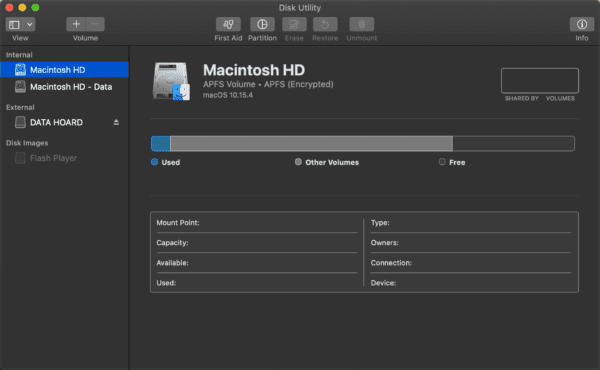
Task: Click the blue Used segment of bar
Action: pyautogui.click(x=161, y=143)
